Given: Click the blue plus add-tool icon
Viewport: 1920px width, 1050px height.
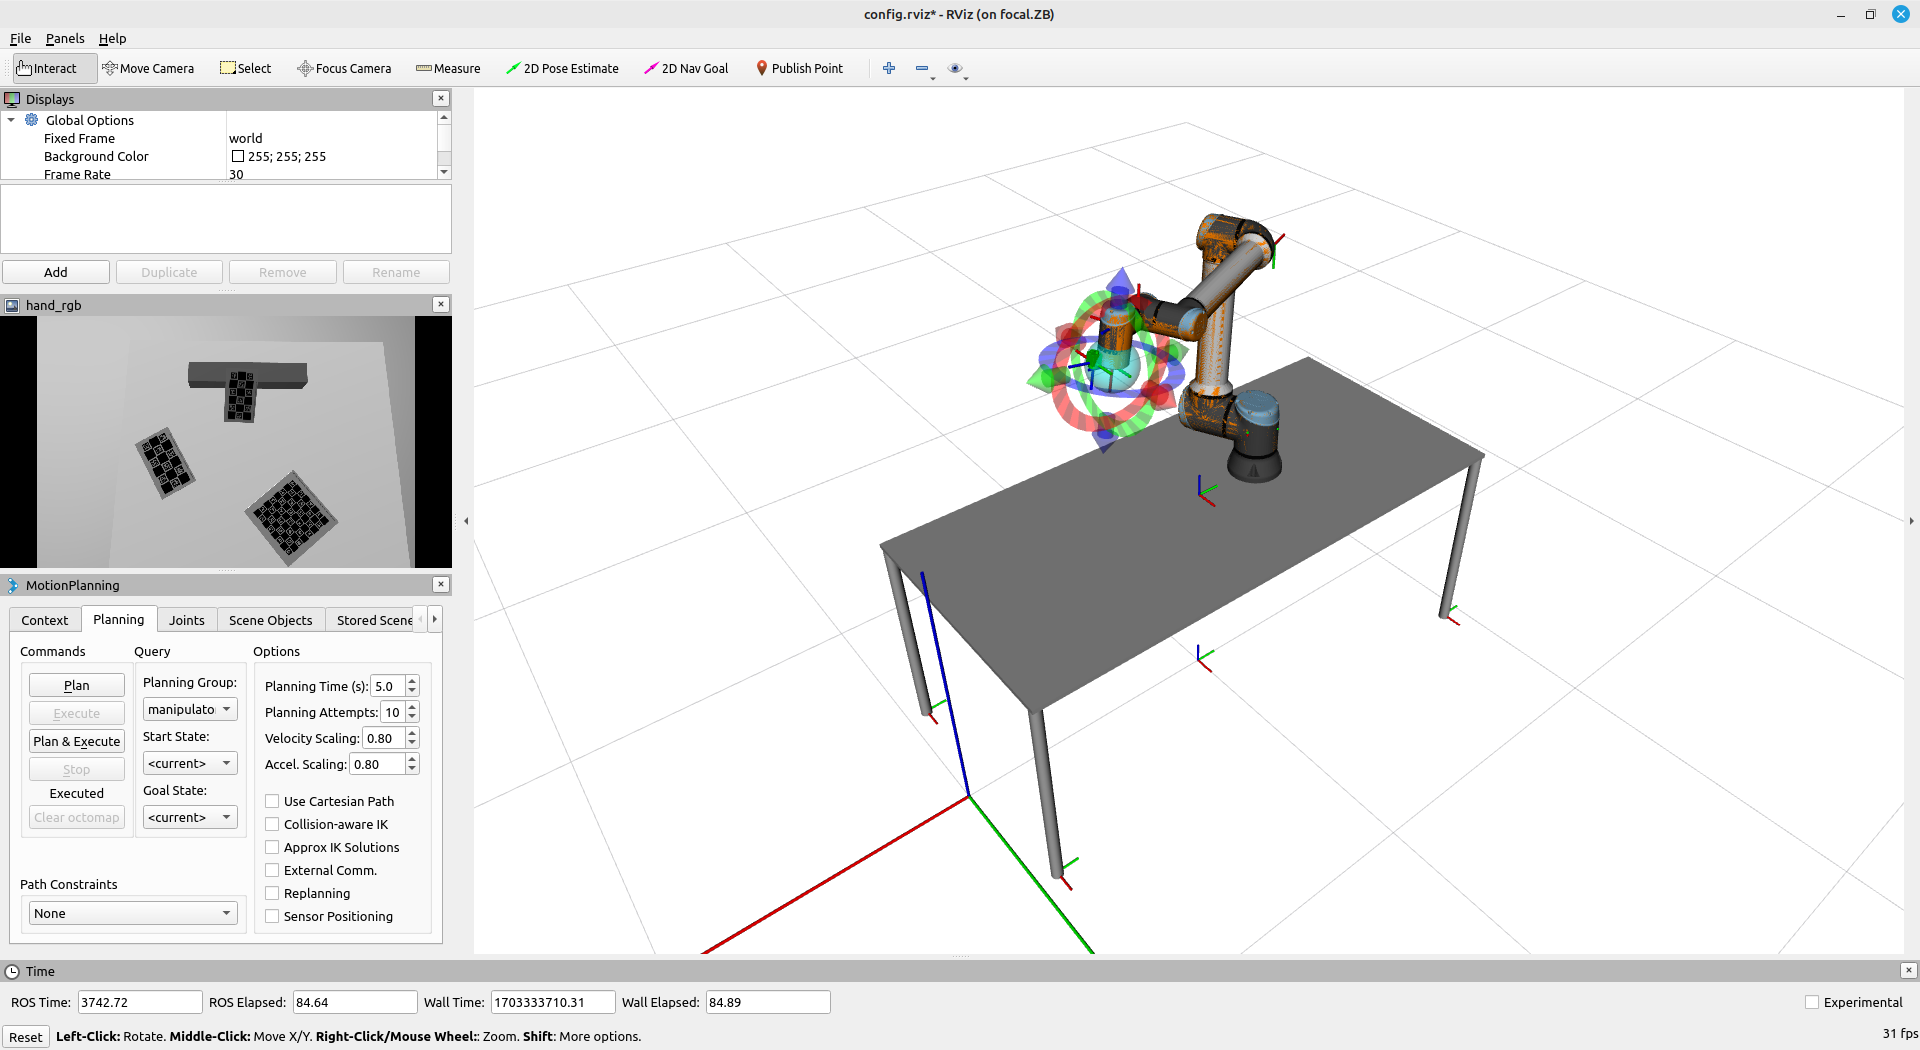Looking at the screenshot, I should (889, 68).
